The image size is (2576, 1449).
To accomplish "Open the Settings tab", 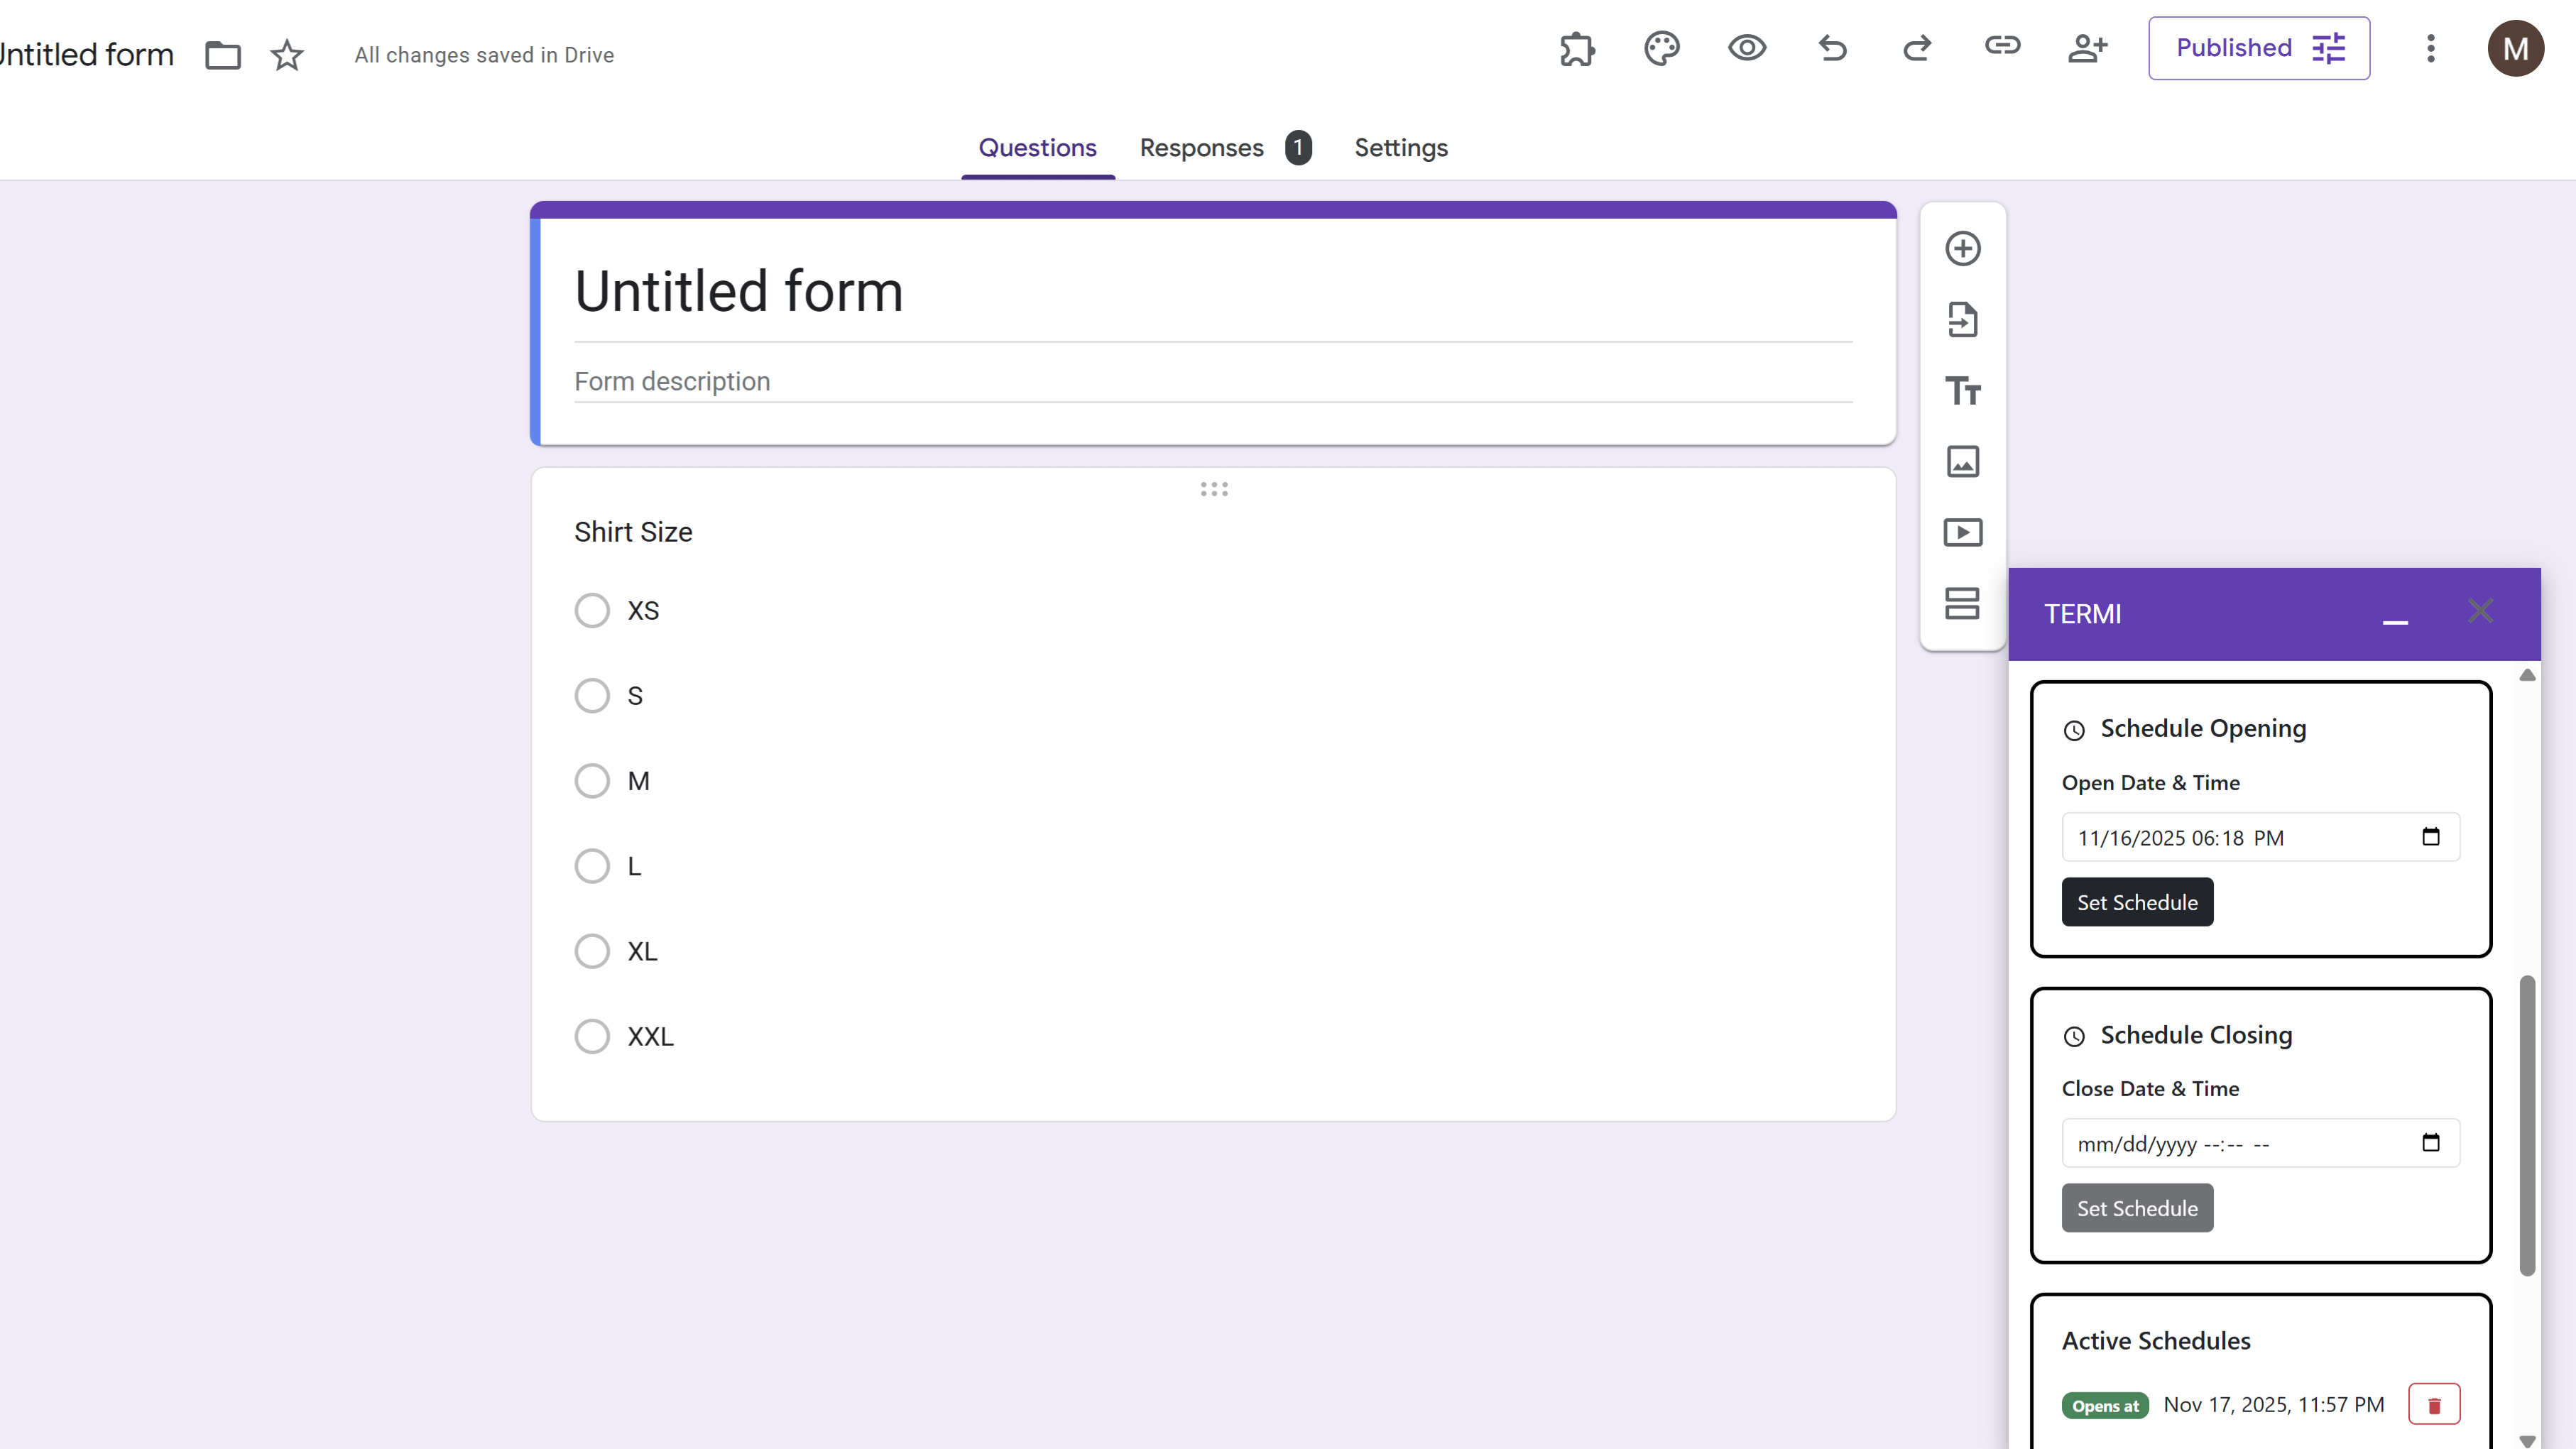I will pos(1400,148).
